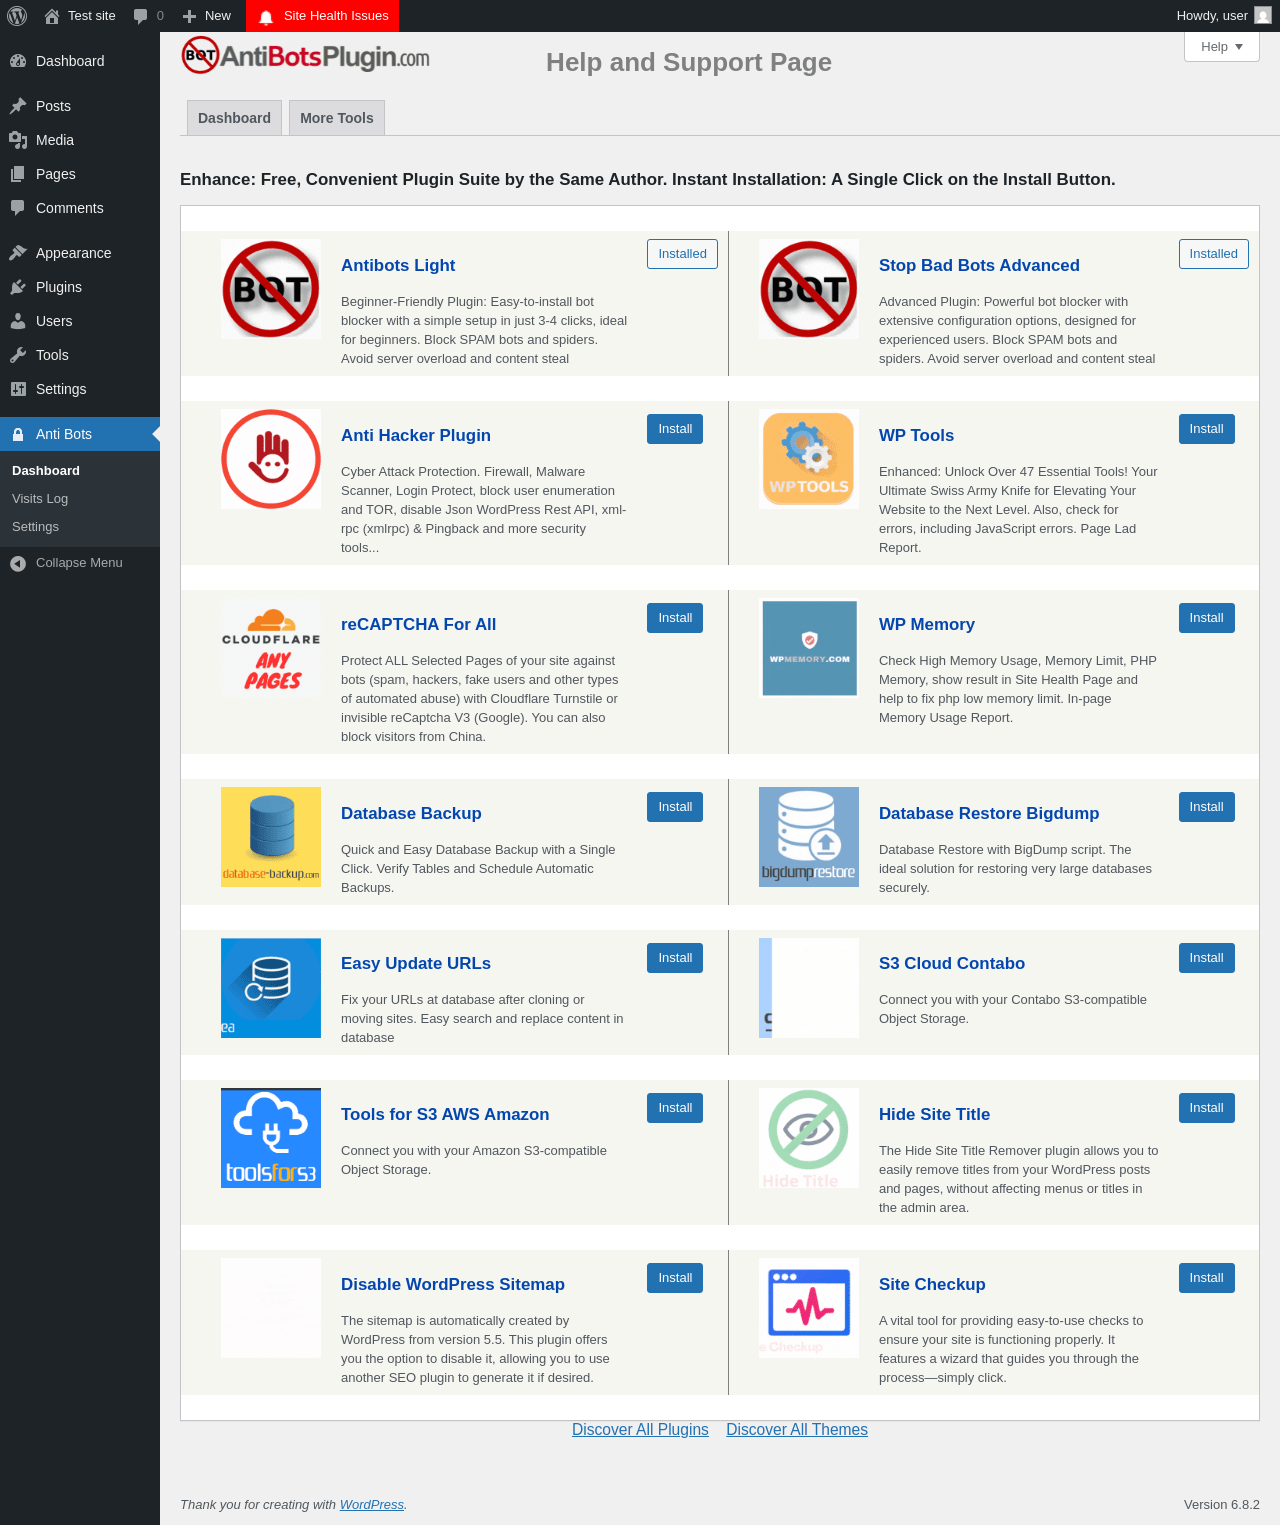Click the Media icon in sidebar
1280x1525 pixels.
pos(18,140)
